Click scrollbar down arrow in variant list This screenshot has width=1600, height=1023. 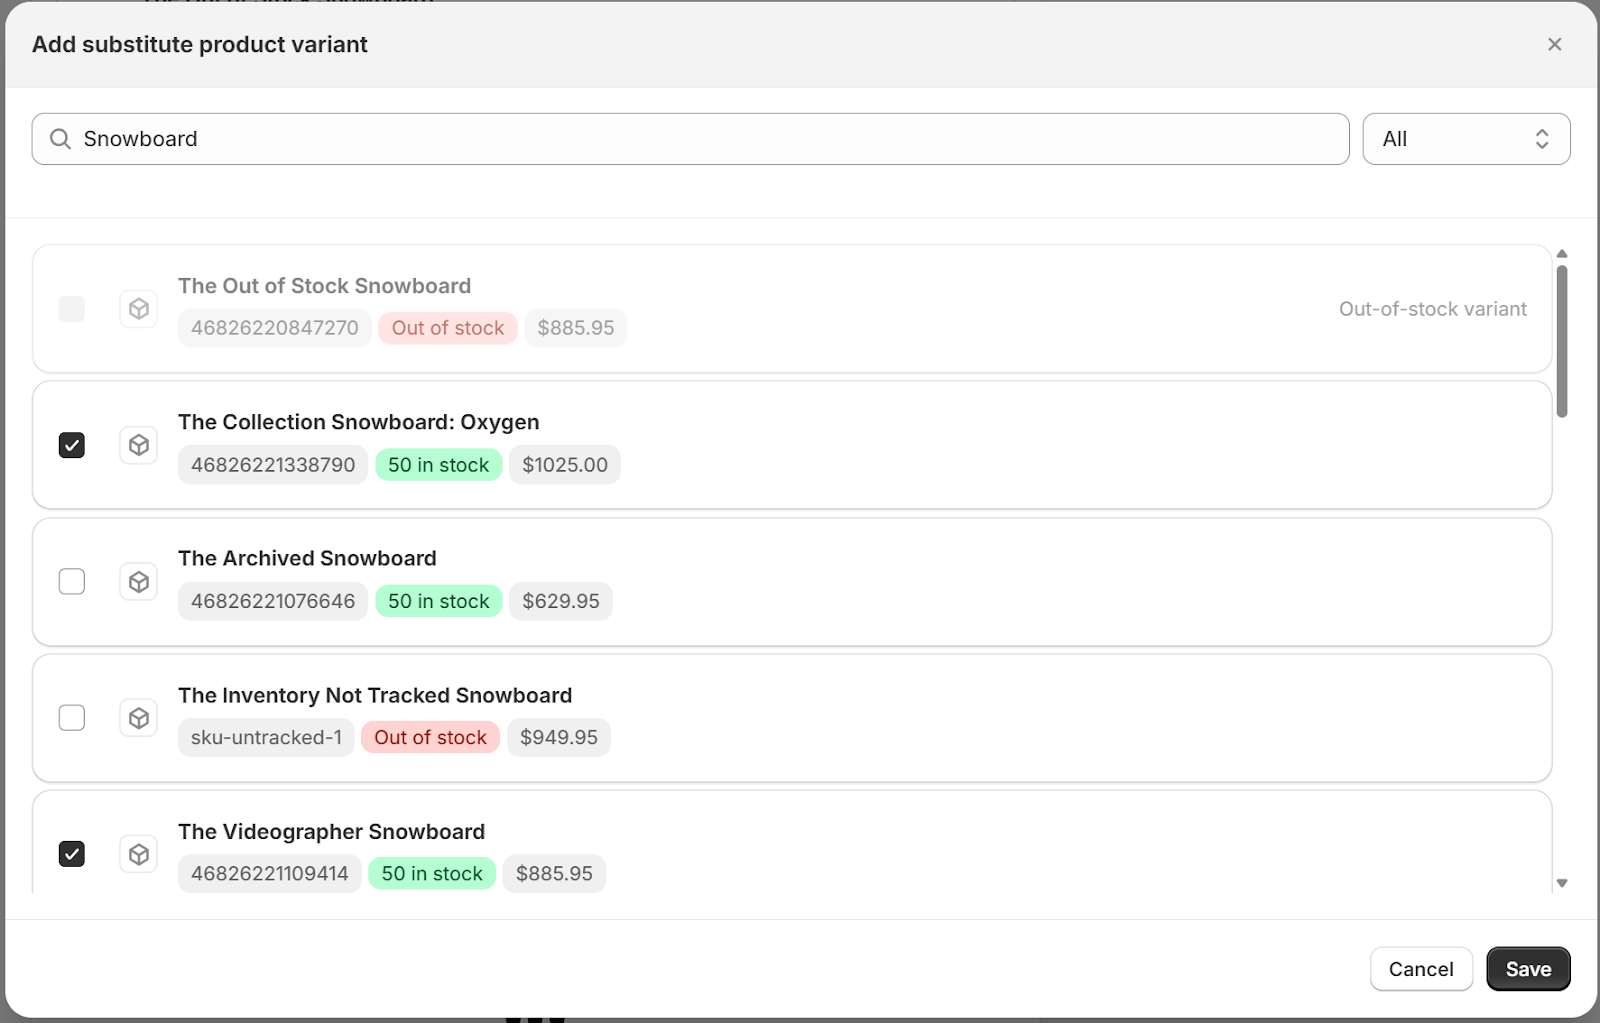click(1562, 883)
